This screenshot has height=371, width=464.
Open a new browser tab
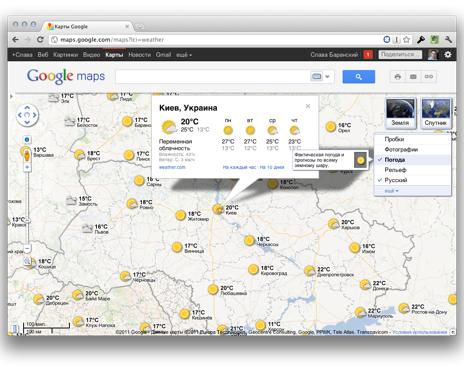140,26
